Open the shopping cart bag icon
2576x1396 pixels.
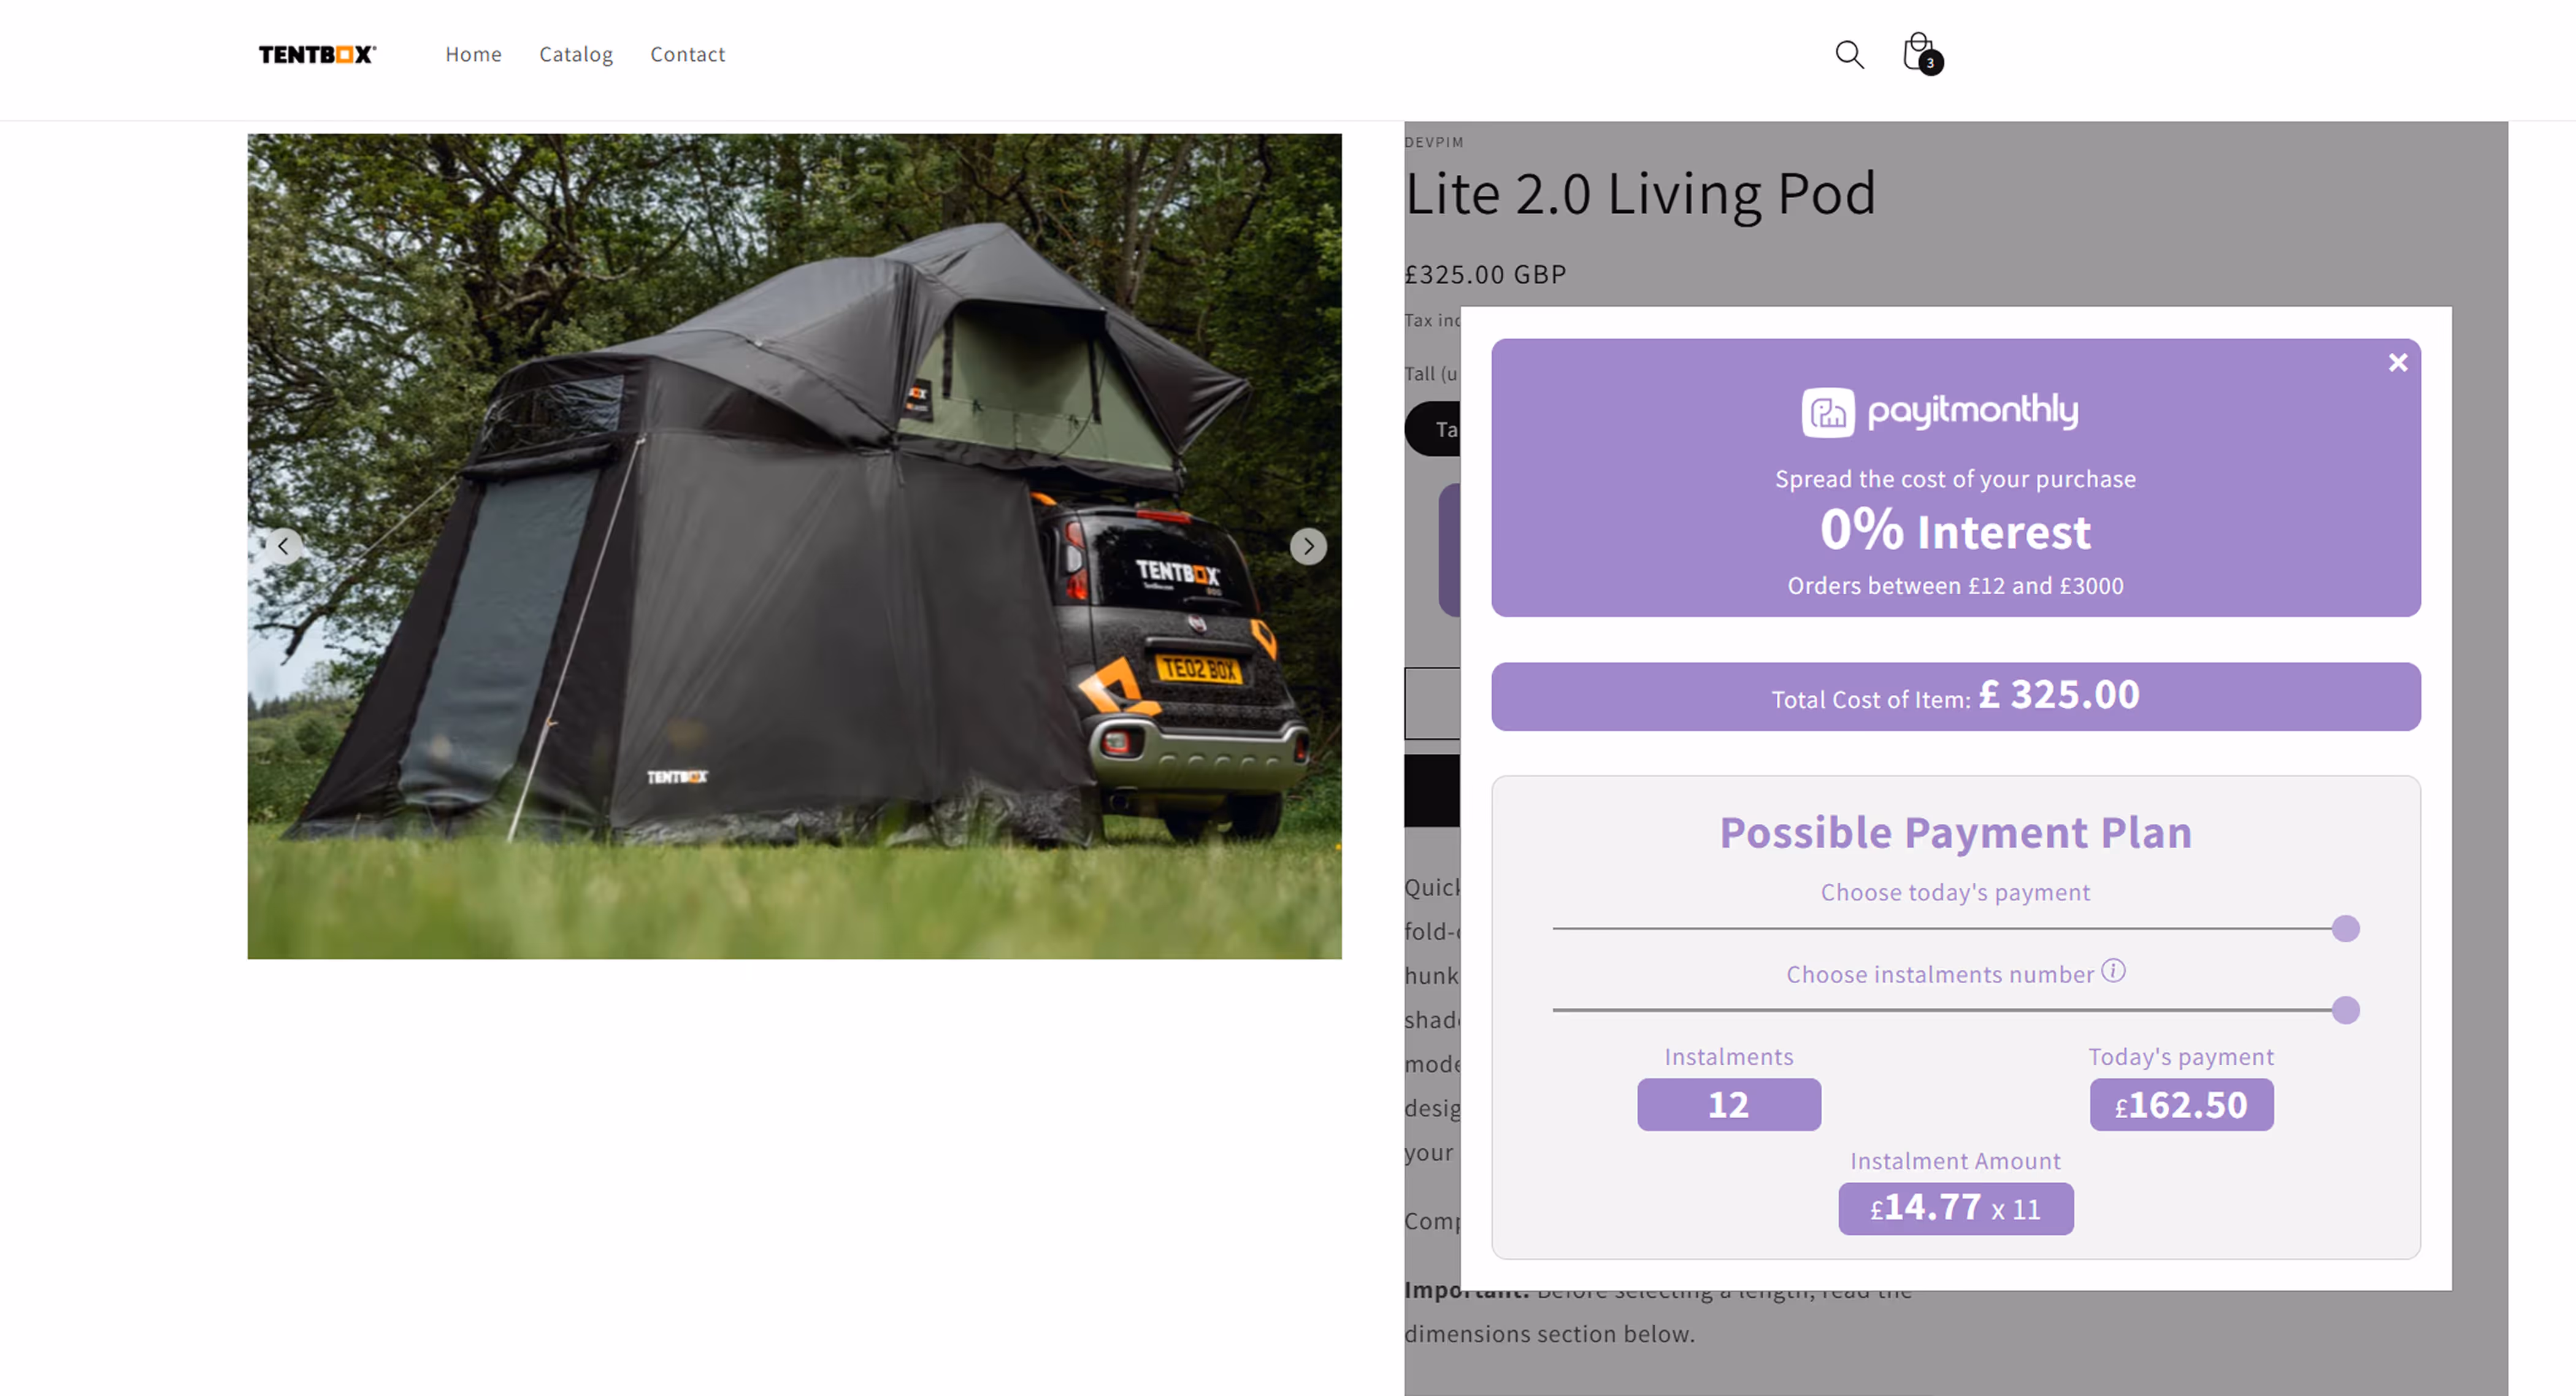[1918, 52]
